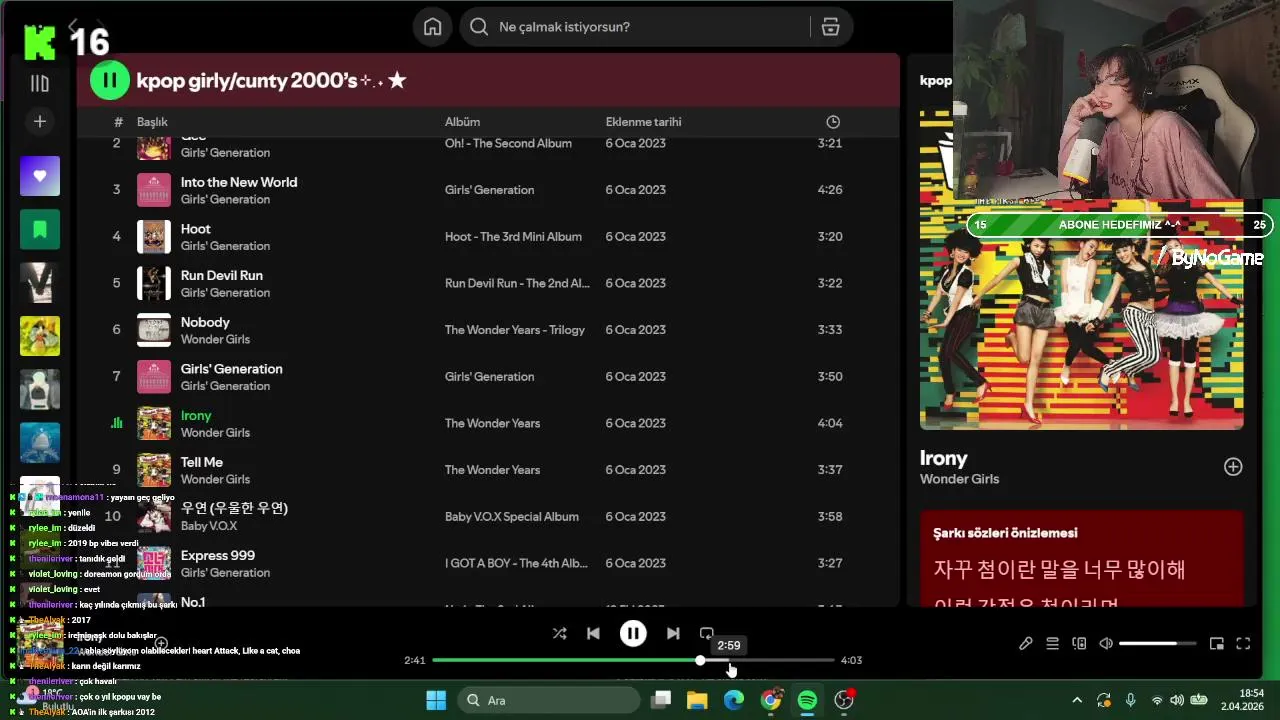Image resolution: width=1280 pixels, height=720 pixels.
Task: Open the Browse icon in search bar
Action: (x=830, y=27)
